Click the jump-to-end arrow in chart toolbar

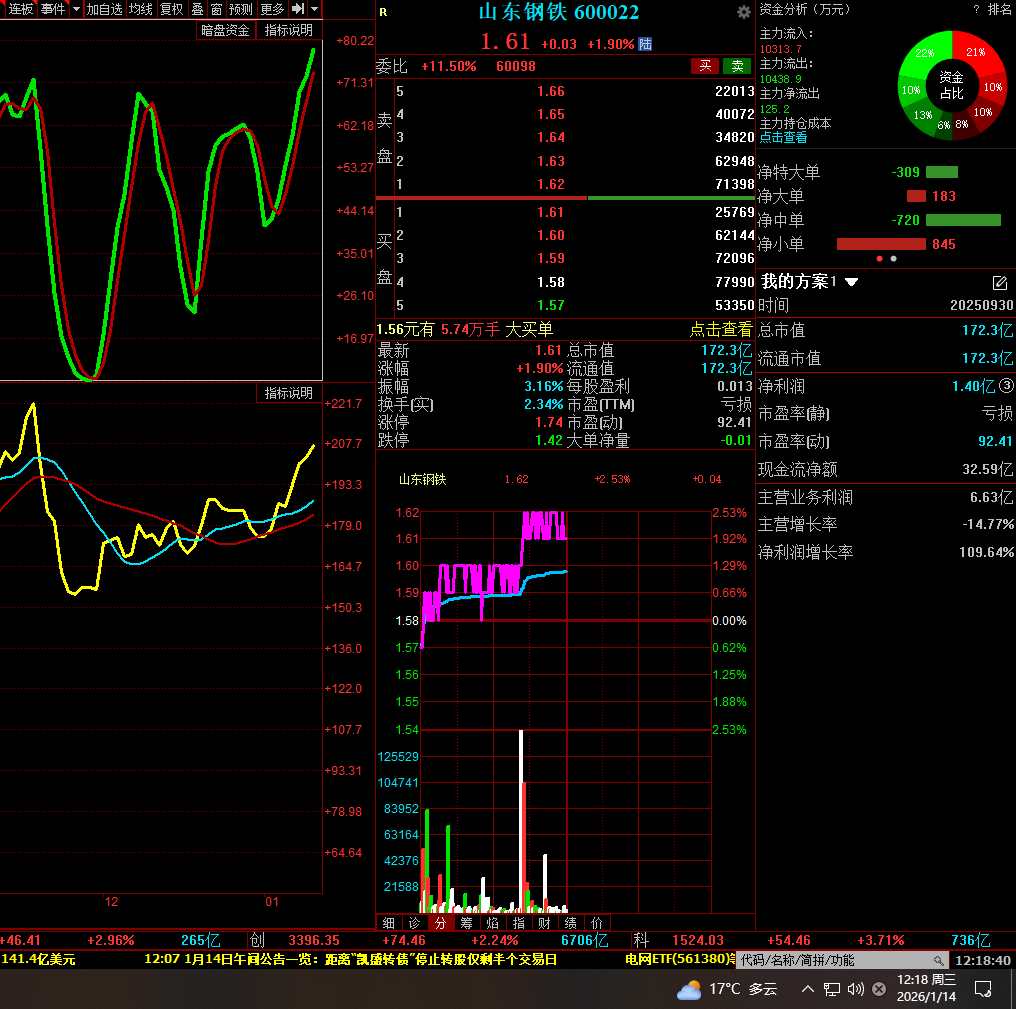[x=297, y=9]
